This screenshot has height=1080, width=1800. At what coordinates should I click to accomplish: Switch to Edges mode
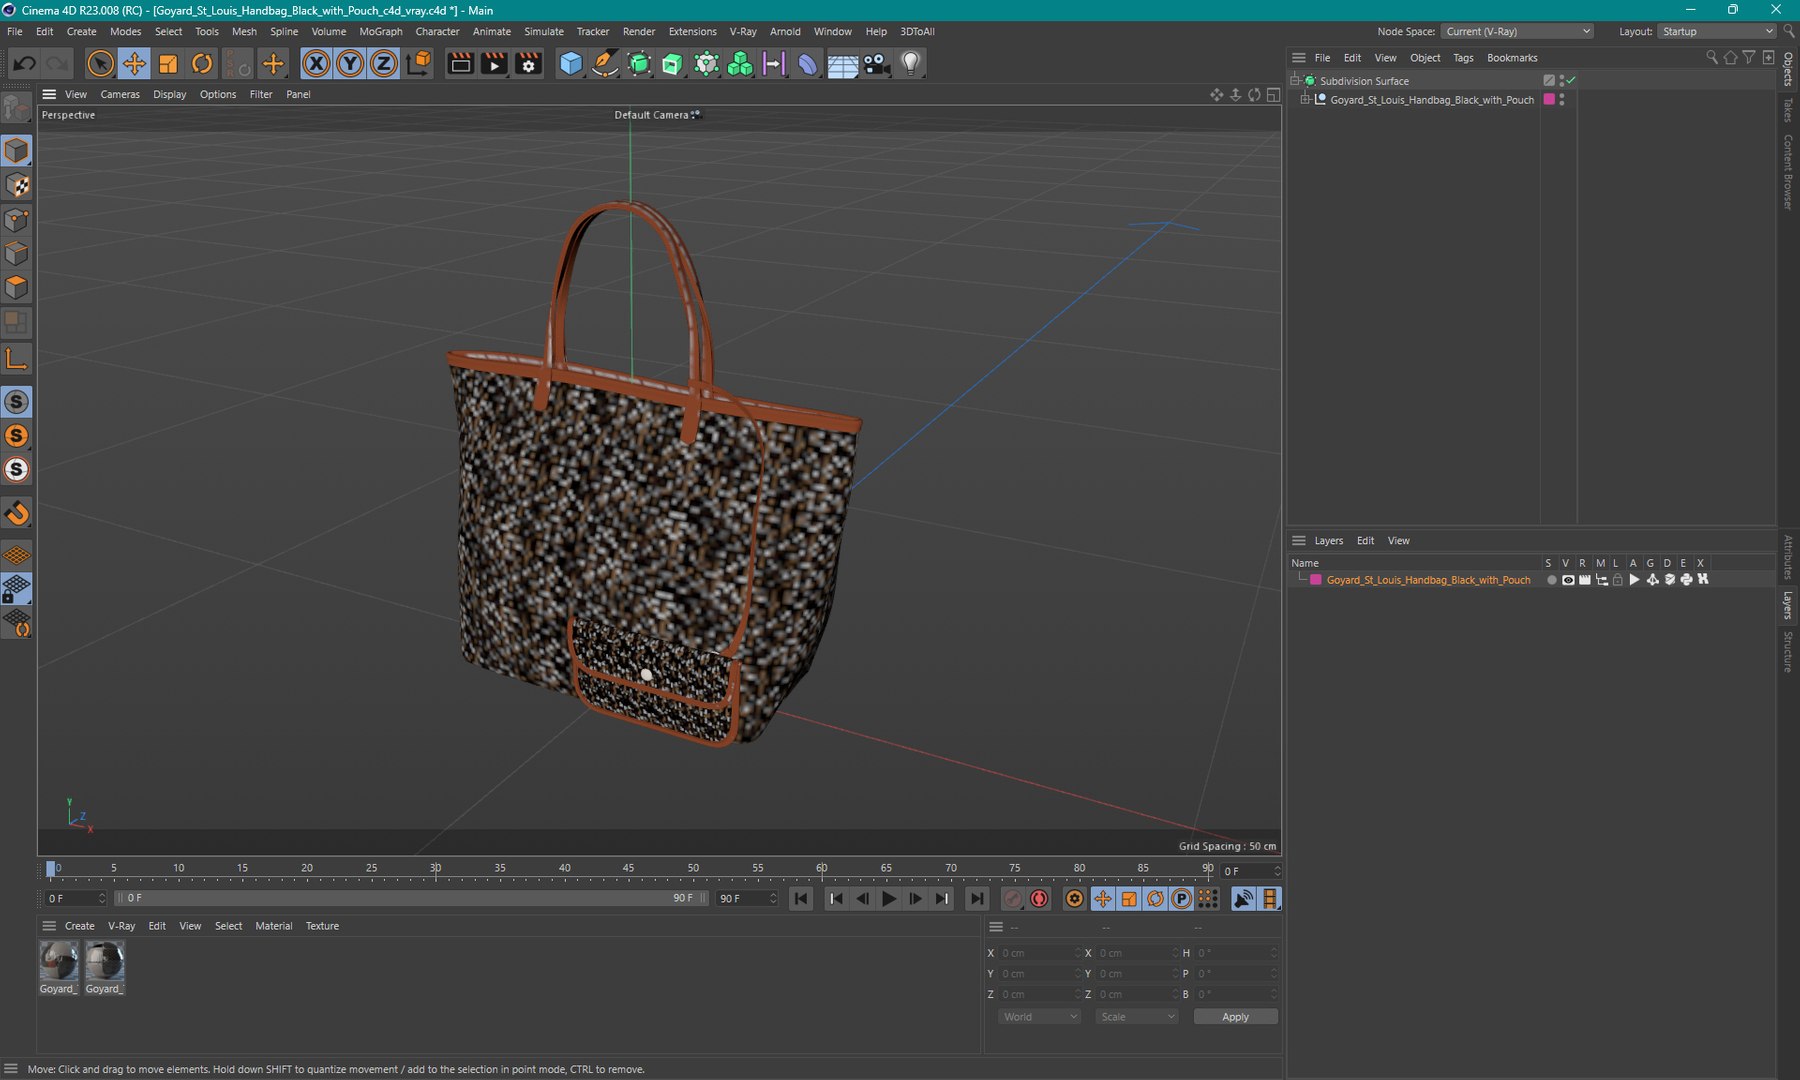[x=17, y=253]
